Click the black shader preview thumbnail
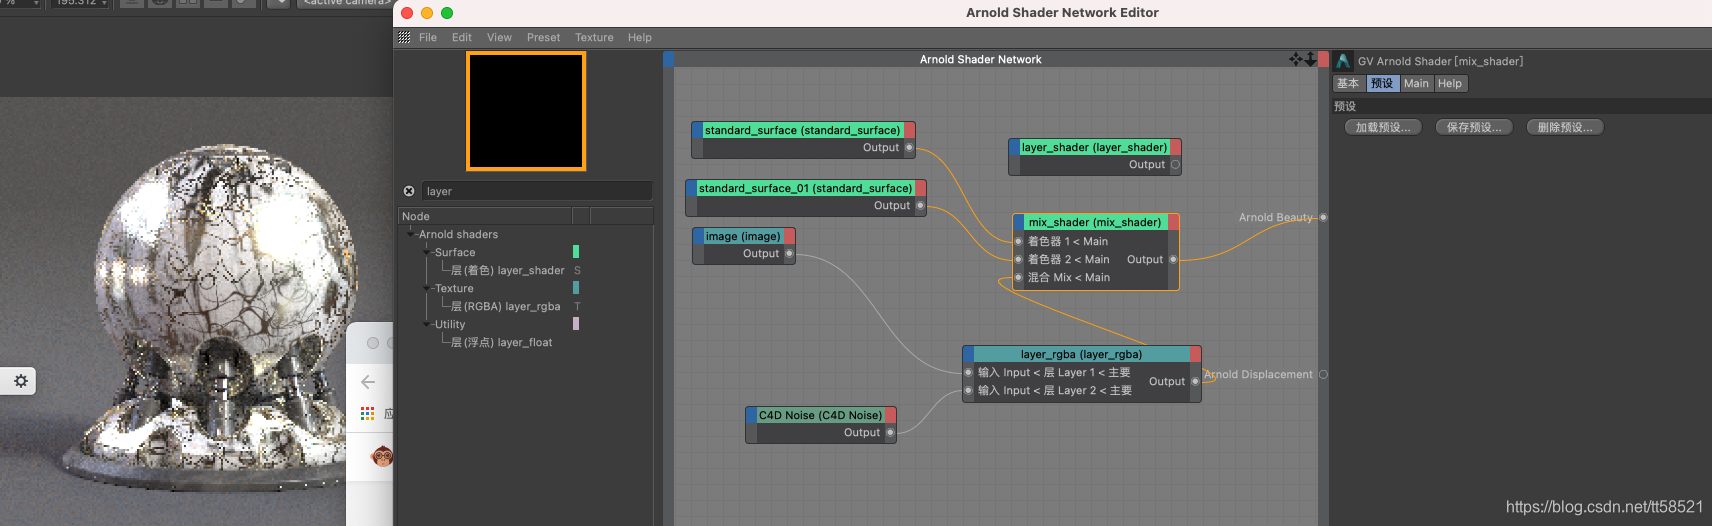 pyautogui.click(x=526, y=111)
